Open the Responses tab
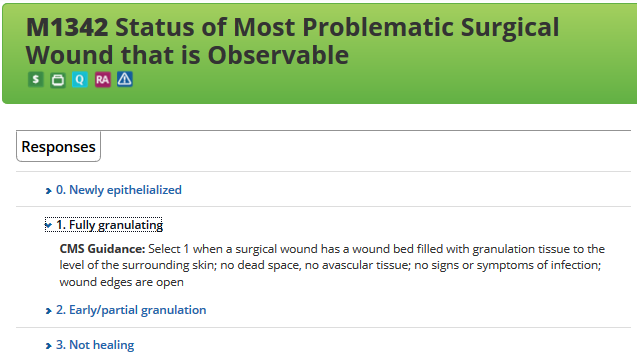This screenshot has height=364, width=637. [x=58, y=146]
